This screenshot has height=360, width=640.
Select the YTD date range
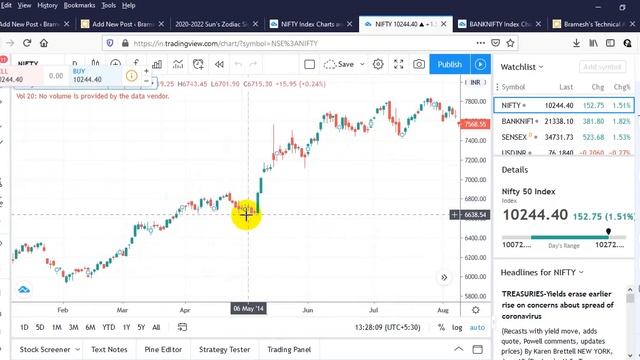pos(109,327)
